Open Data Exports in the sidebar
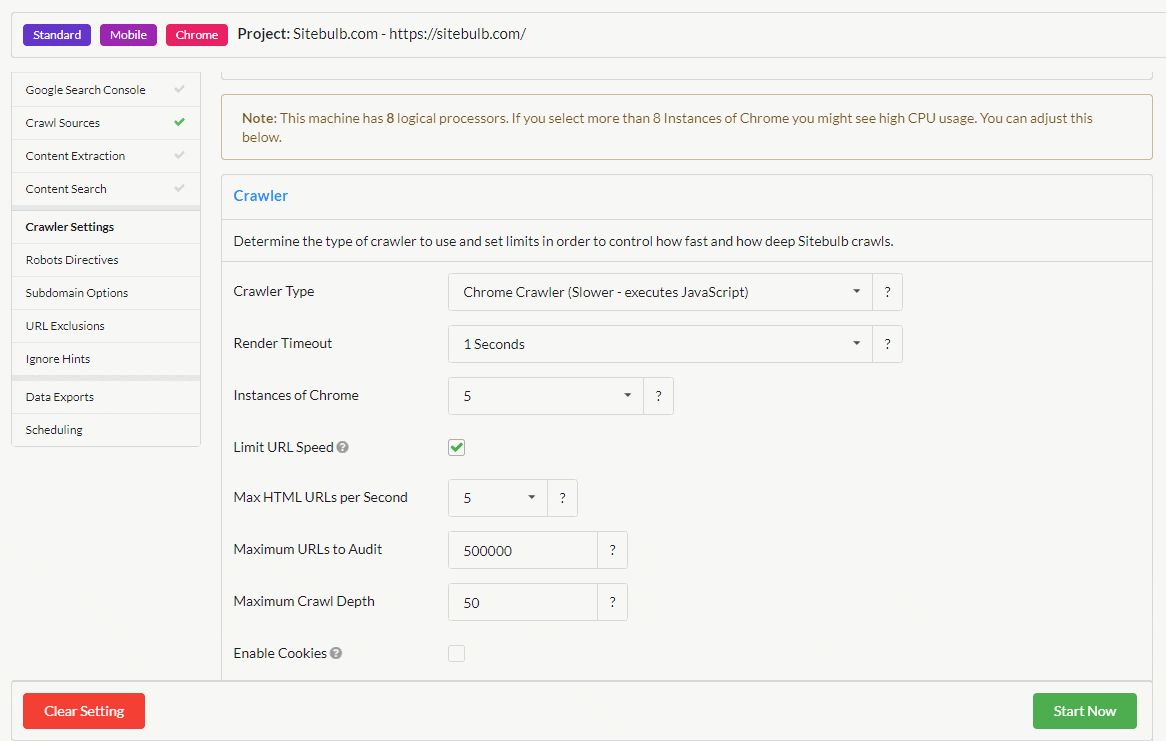The width and height of the screenshot is (1166, 741). [106, 397]
